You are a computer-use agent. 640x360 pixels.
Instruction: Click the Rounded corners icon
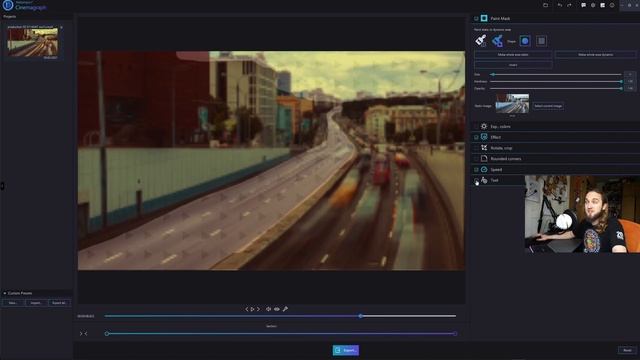click(x=484, y=158)
